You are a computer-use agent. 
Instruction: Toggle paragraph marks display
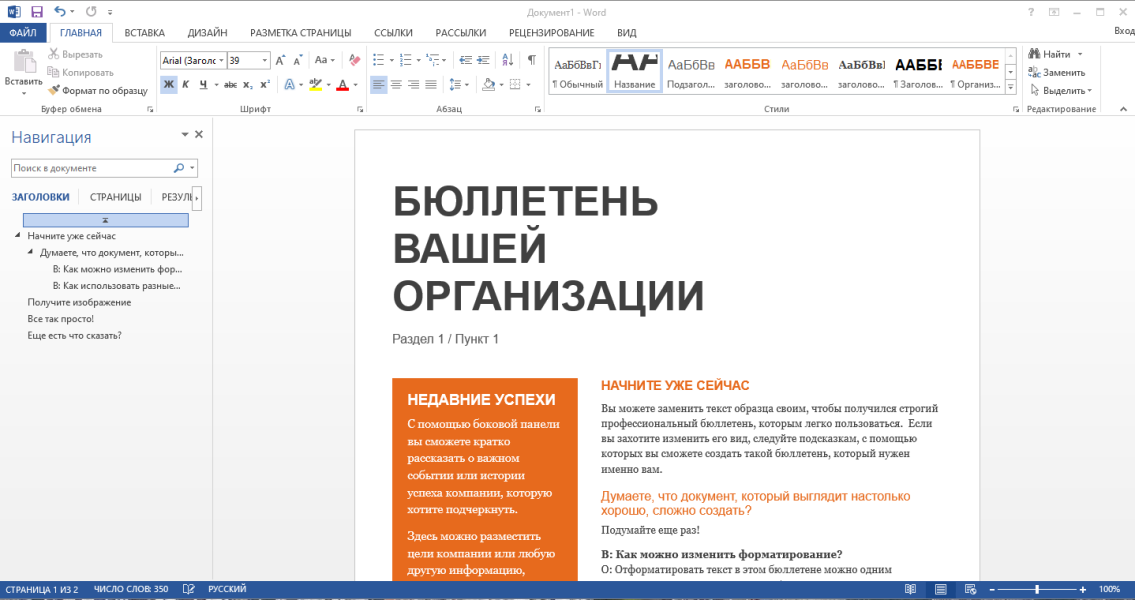[x=532, y=61]
